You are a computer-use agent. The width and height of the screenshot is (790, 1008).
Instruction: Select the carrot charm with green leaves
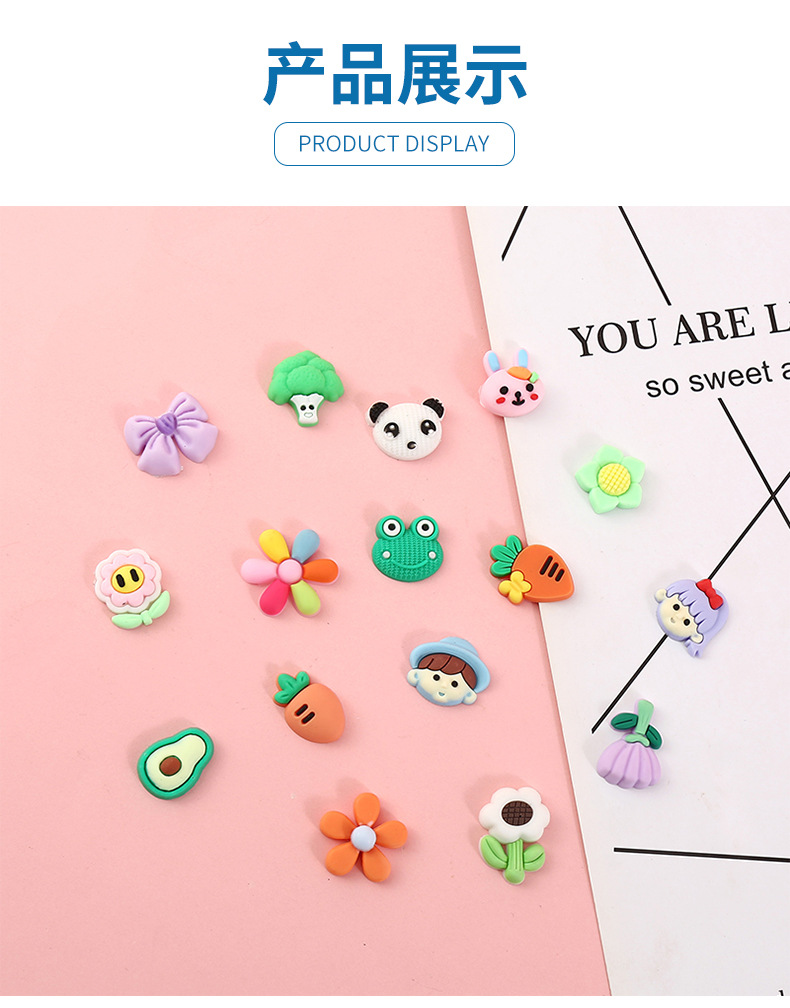[x=310, y=707]
